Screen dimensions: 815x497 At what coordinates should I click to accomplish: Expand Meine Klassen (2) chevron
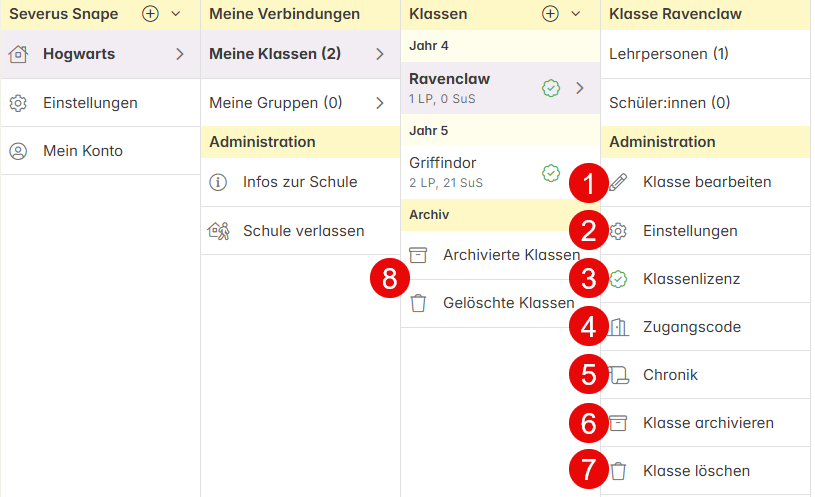(x=380, y=54)
